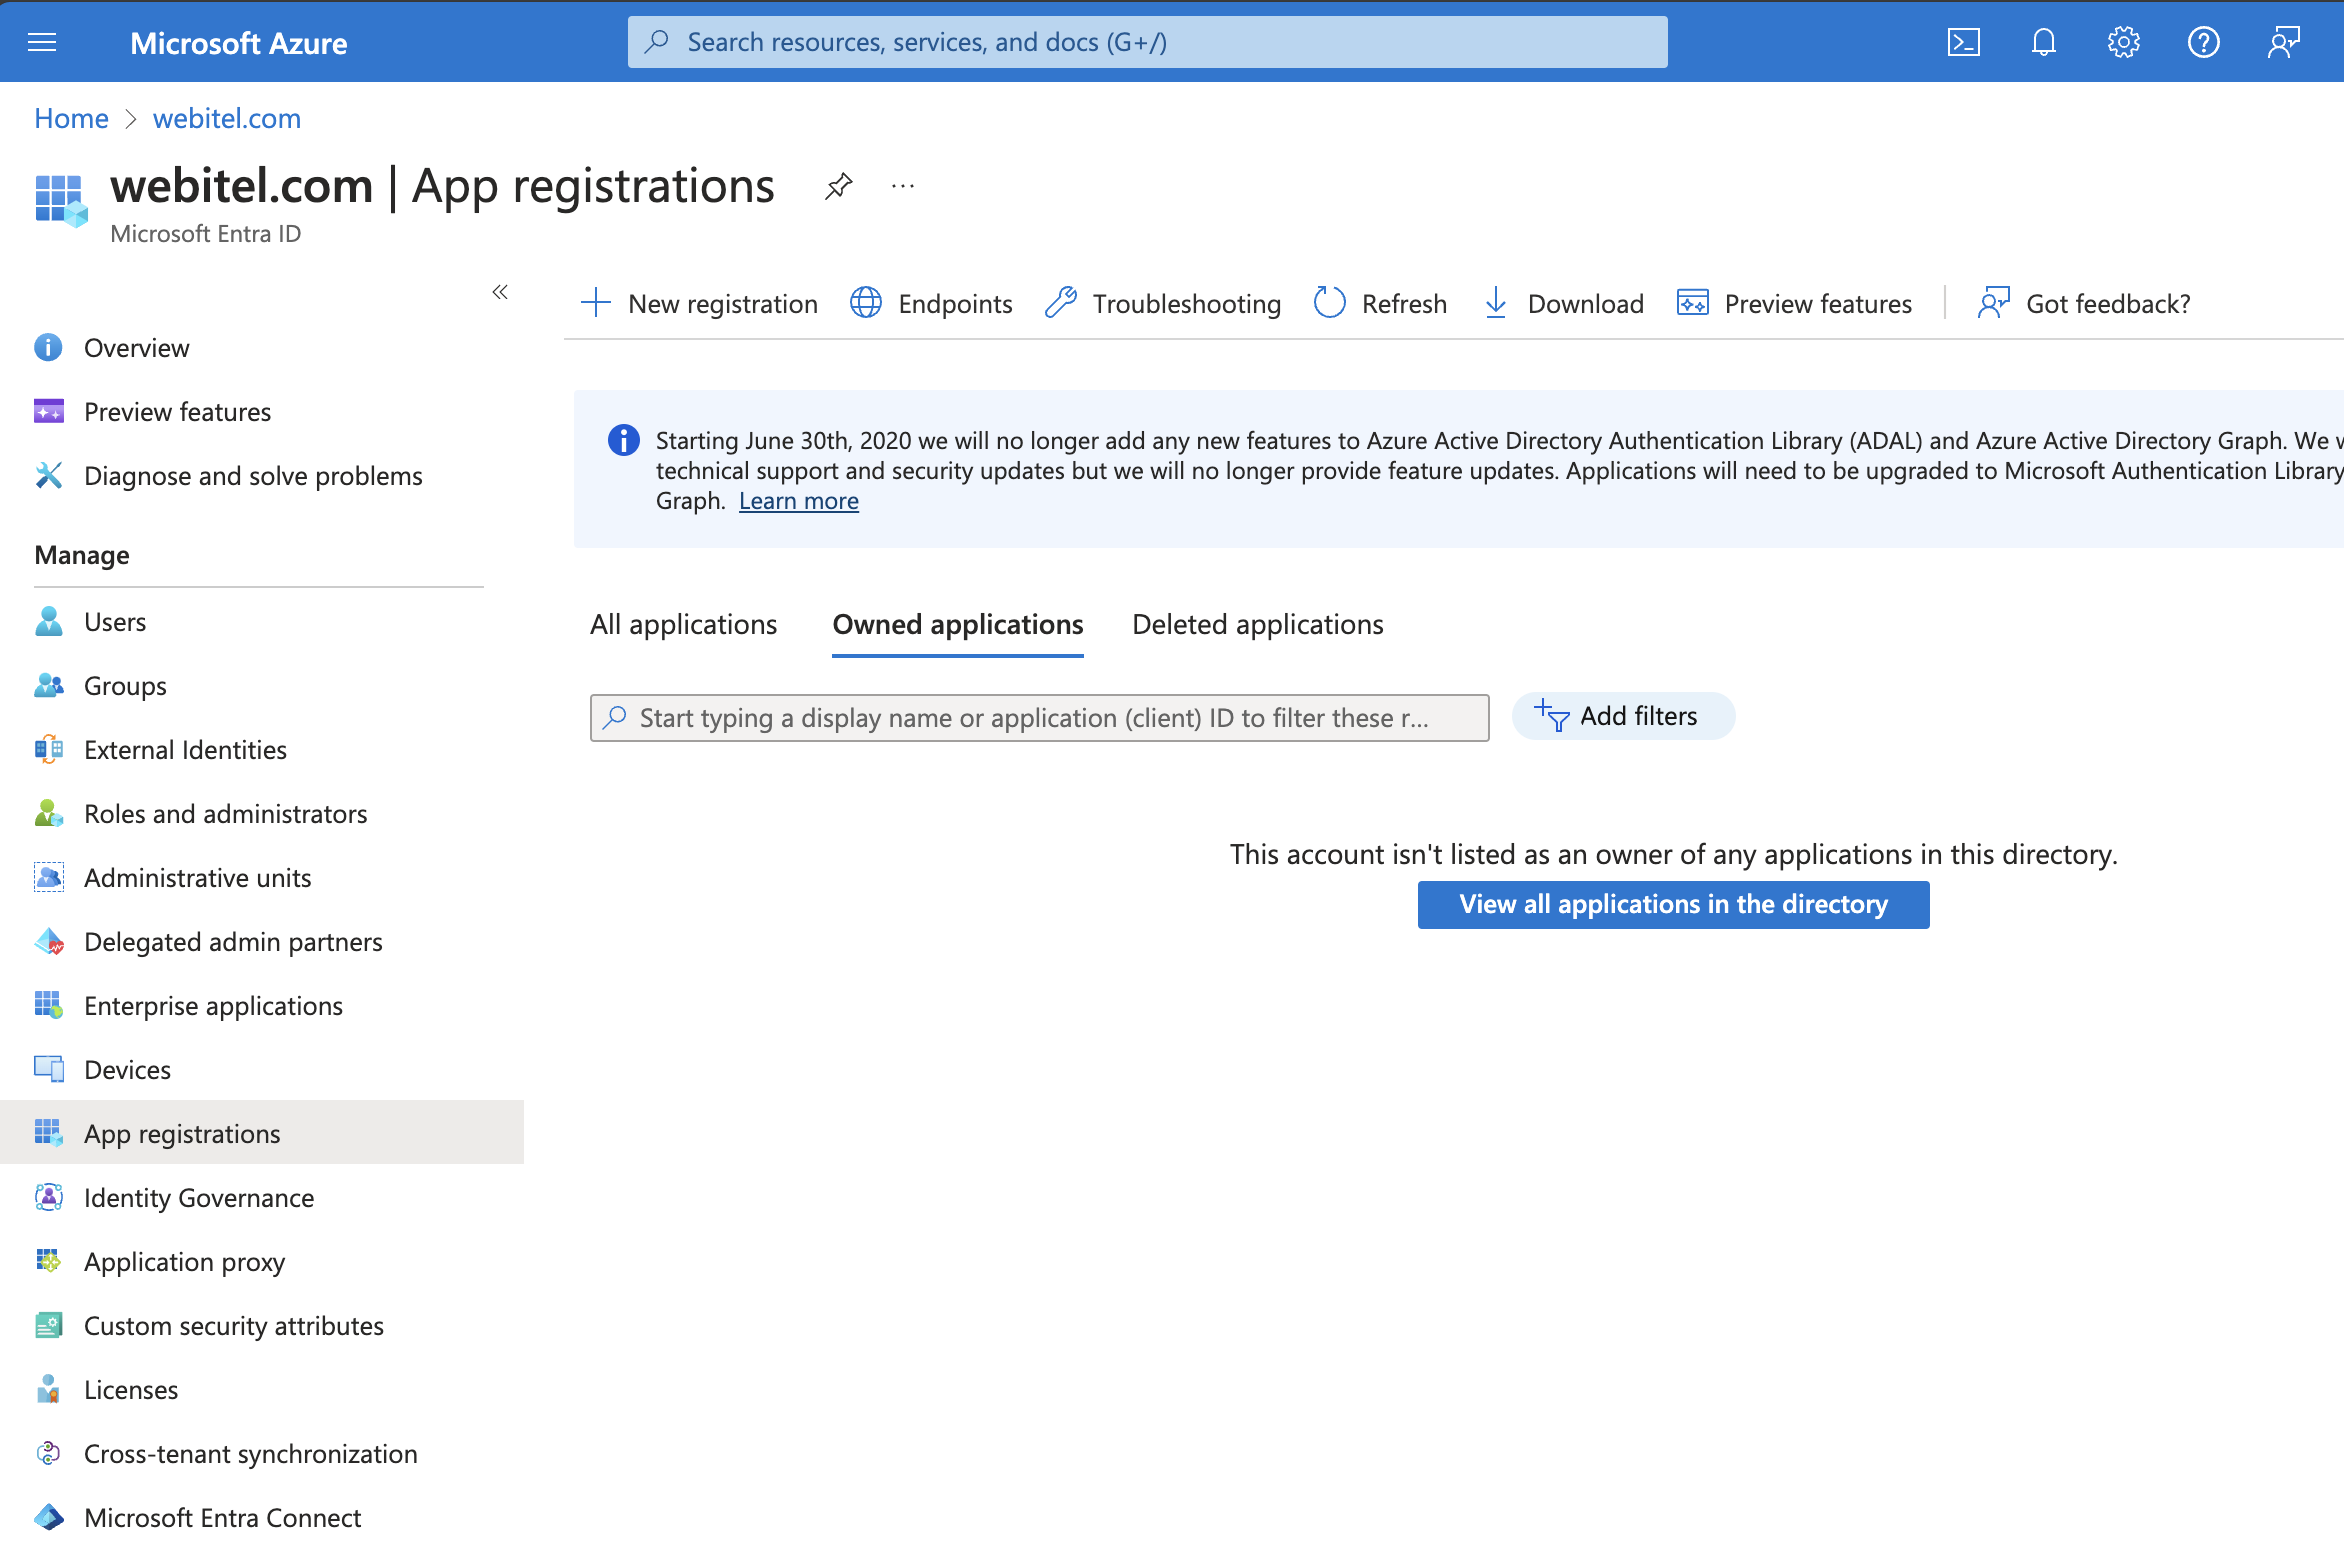2344x1560 pixels.
Task: Click the Endpoints toolbar label
Action: coord(955,304)
